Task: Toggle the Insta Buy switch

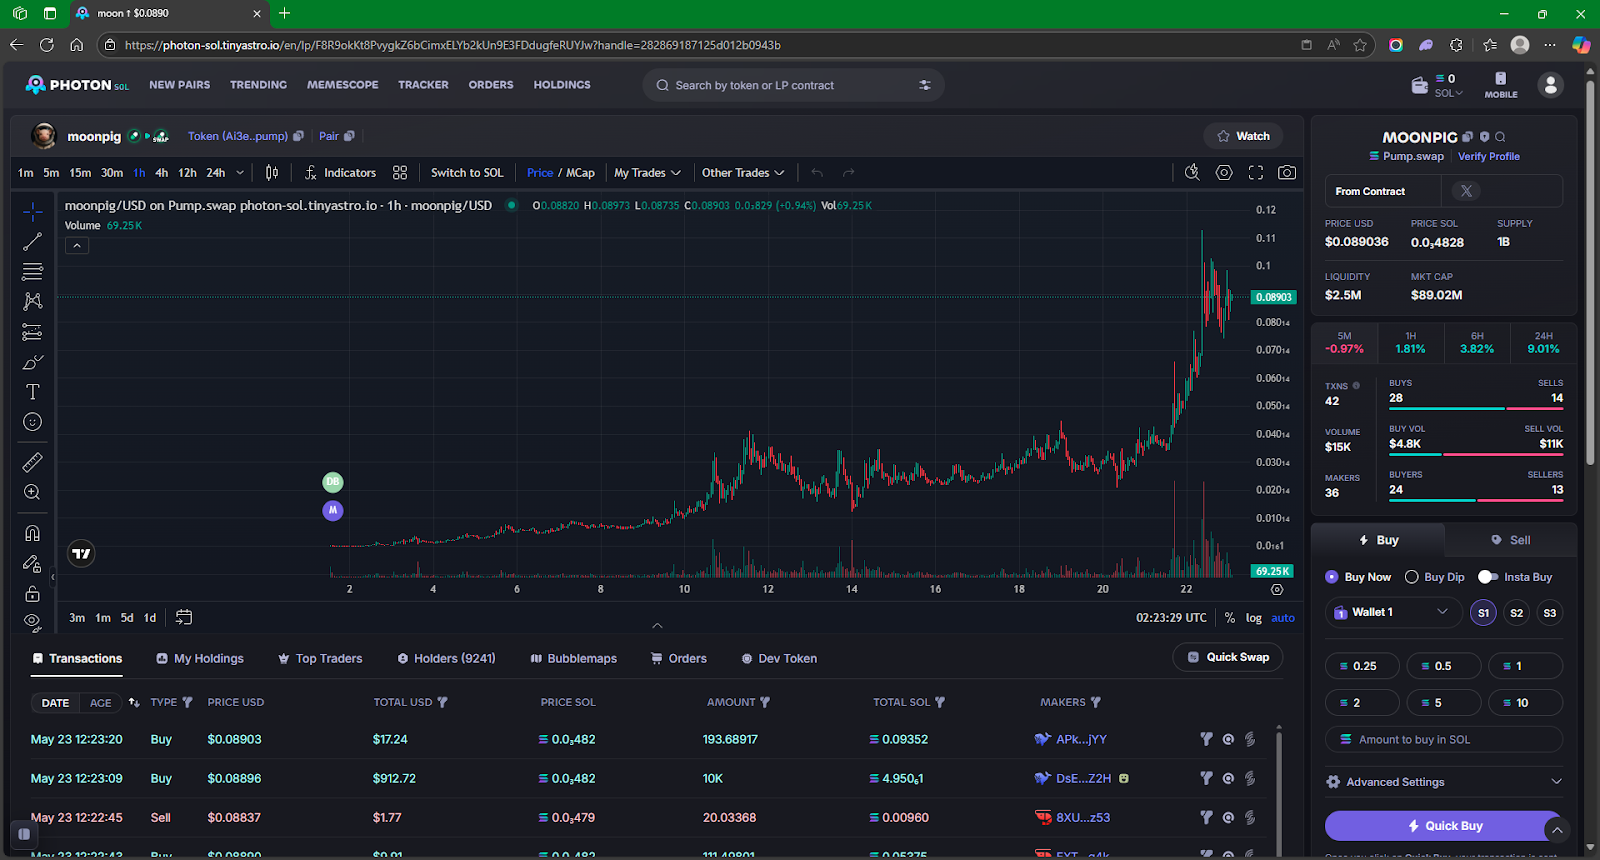Action: point(1488,577)
